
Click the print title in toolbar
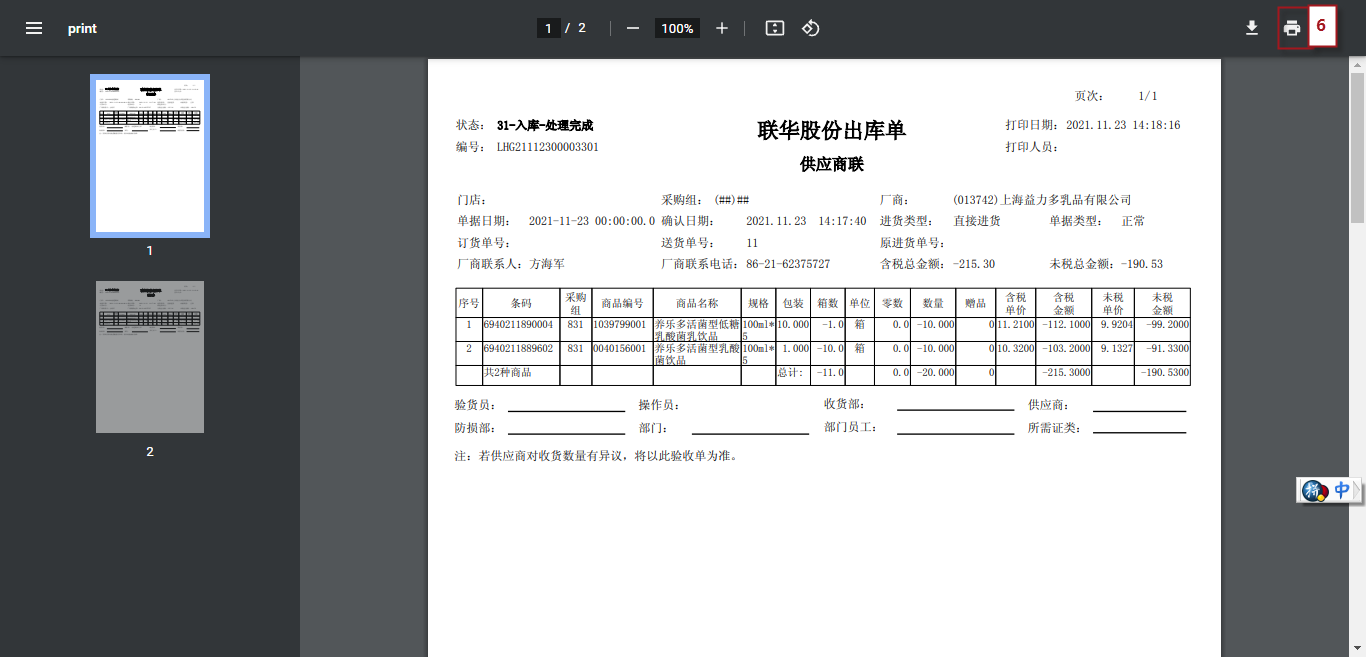tap(82, 28)
